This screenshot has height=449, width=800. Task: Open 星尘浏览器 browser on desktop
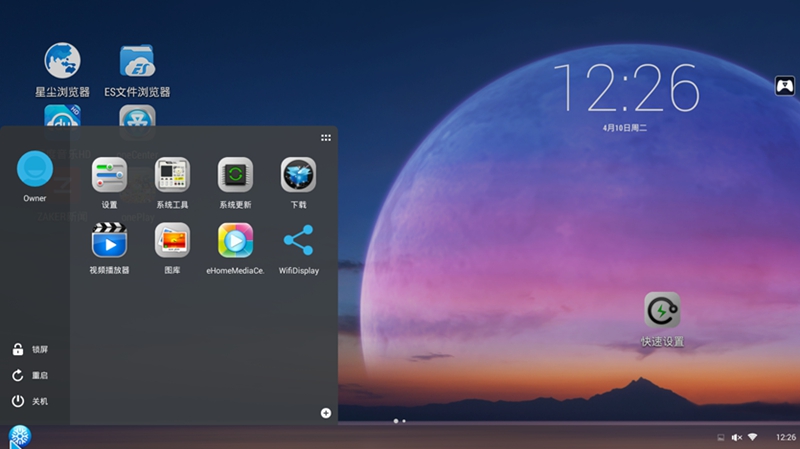click(x=62, y=61)
